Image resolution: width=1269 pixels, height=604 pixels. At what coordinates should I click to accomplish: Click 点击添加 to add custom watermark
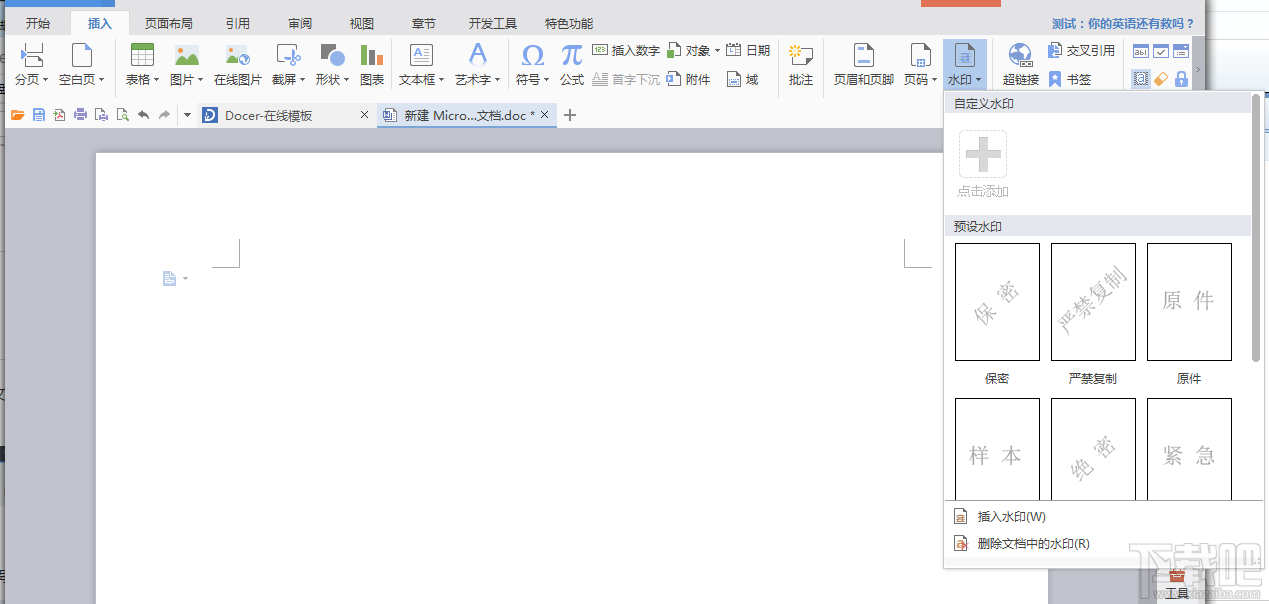click(x=983, y=164)
